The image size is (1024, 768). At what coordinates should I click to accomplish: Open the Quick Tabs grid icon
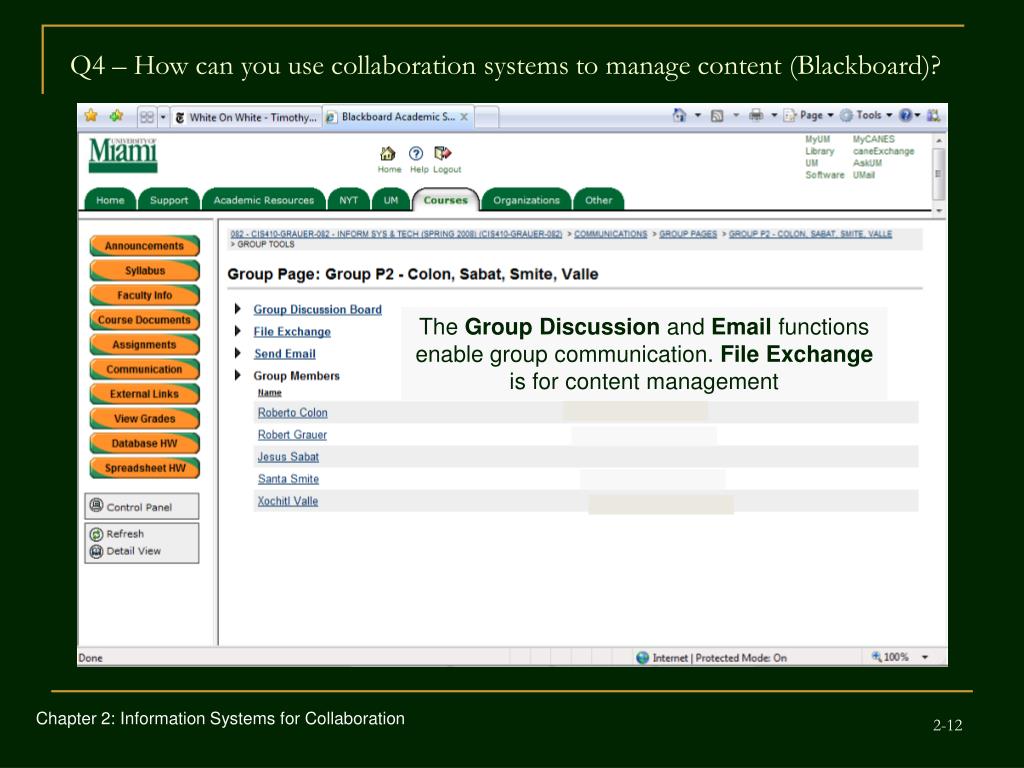click(147, 118)
